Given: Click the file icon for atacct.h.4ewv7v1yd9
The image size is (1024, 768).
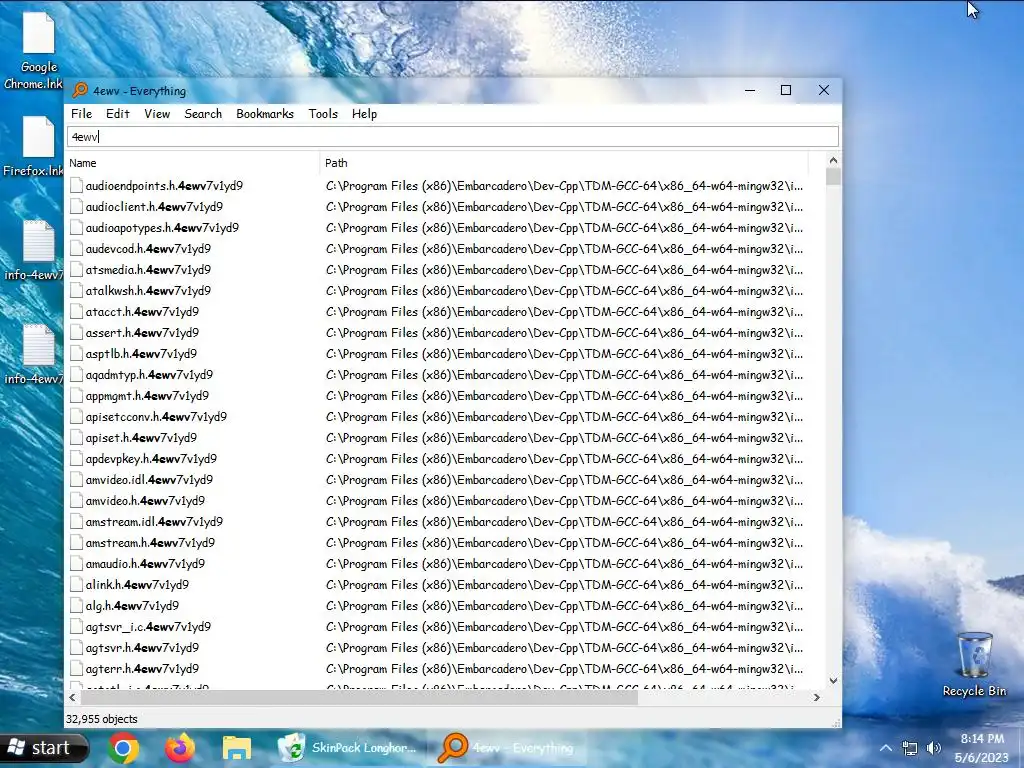Looking at the screenshot, I should point(76,312).
